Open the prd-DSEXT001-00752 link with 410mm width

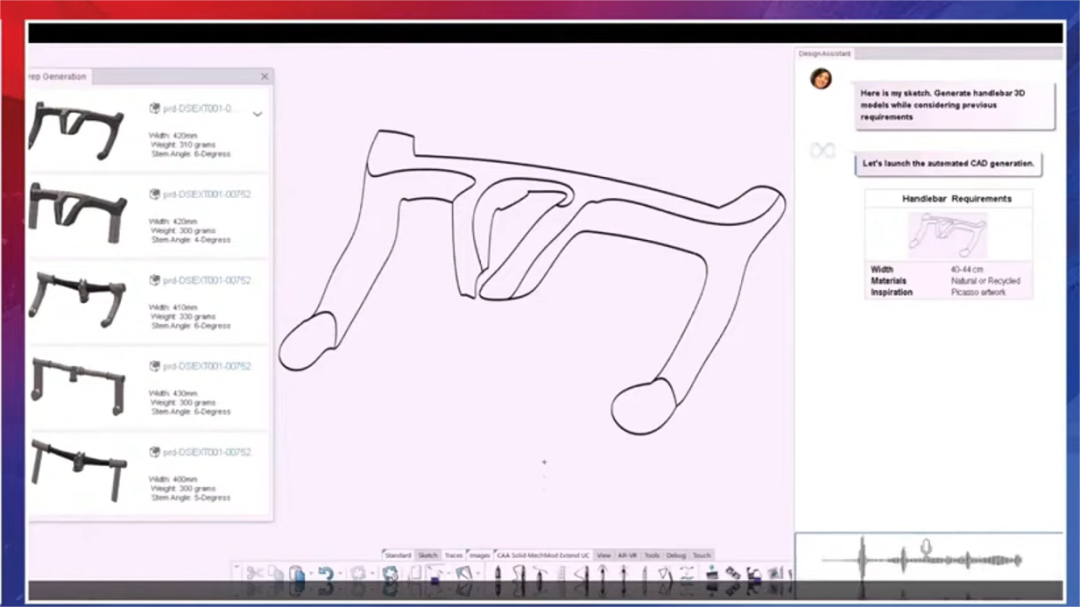[206, 281]
